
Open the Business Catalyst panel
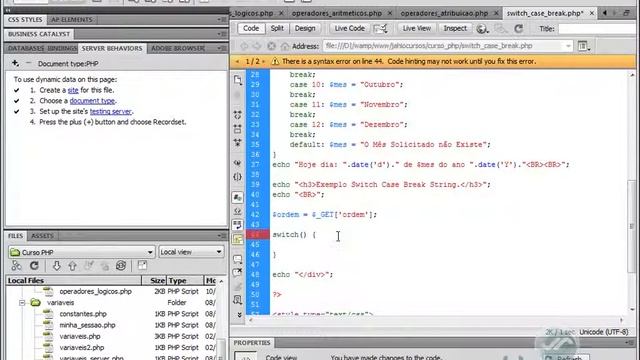tap(39, 34)
